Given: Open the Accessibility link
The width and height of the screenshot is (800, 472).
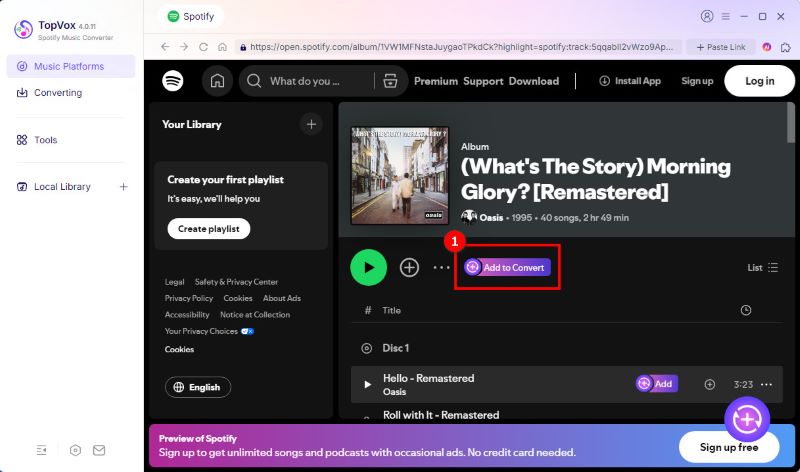Looking at the screenshot, I should 187,315.
